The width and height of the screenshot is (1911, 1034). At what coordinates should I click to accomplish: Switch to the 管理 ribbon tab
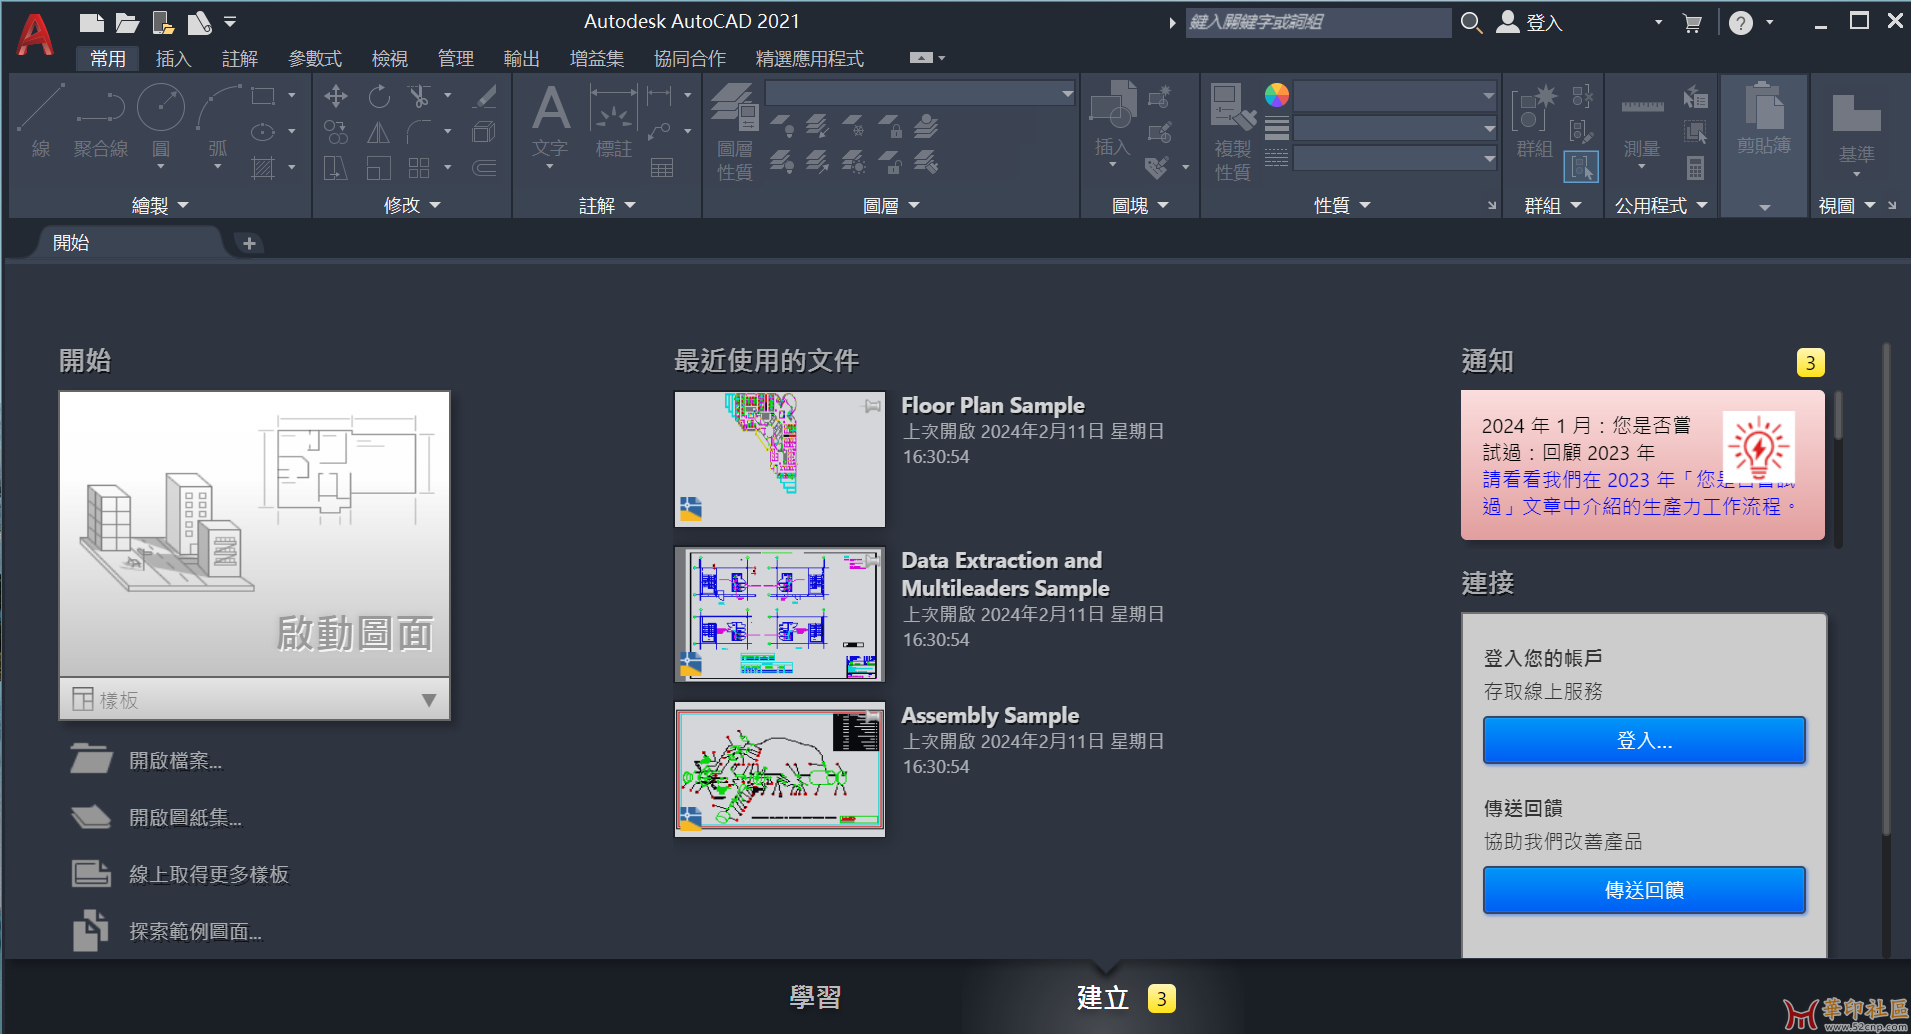(456, 59)
